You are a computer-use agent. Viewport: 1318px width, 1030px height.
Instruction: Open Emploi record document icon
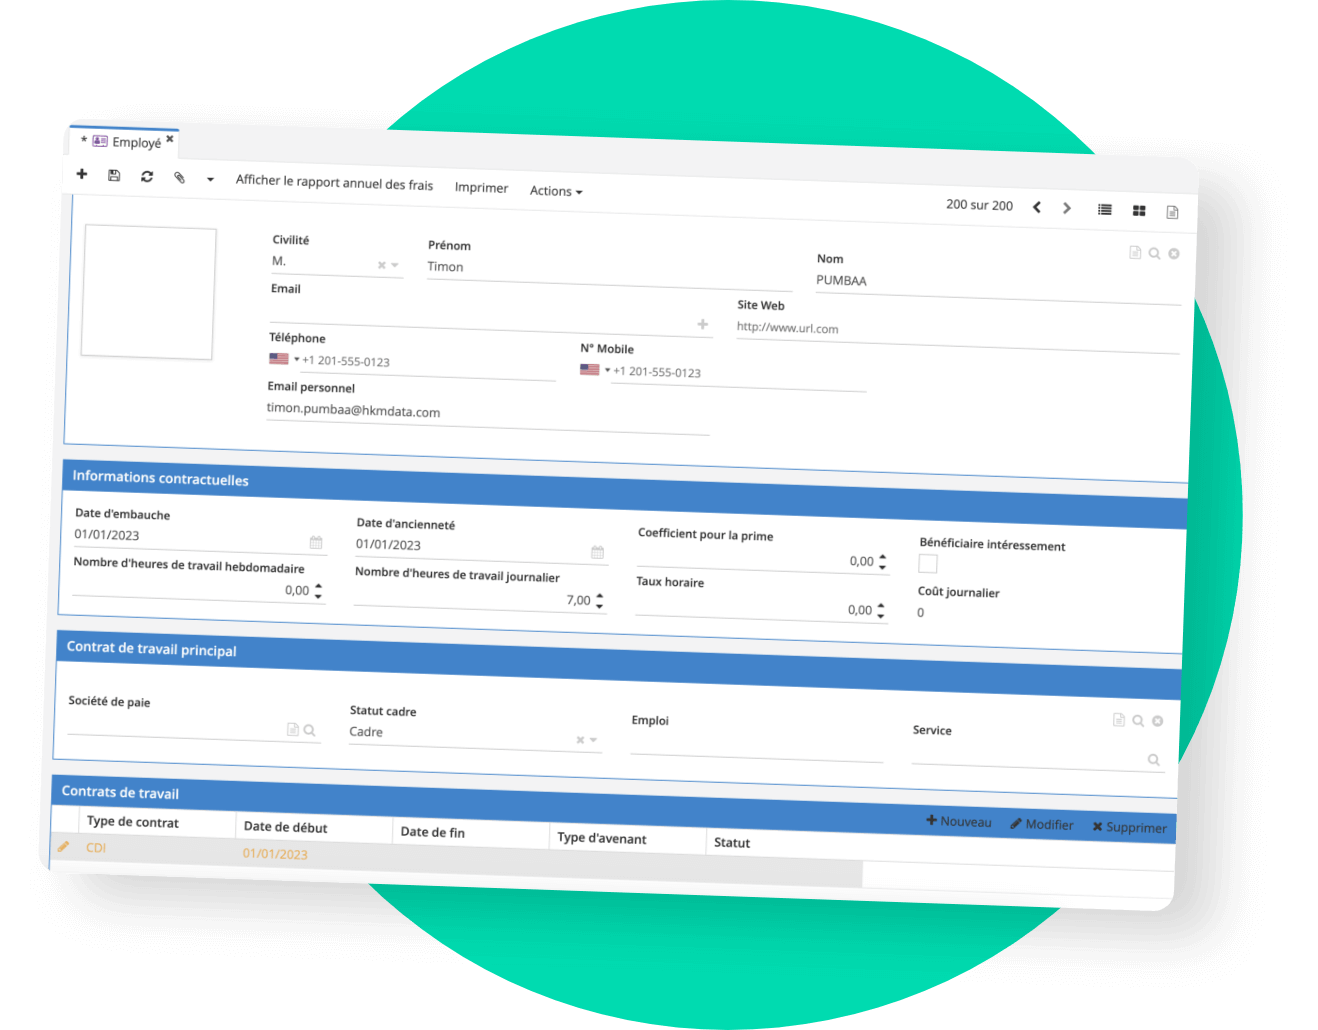pyautogui.click(x=1119, y=720)
